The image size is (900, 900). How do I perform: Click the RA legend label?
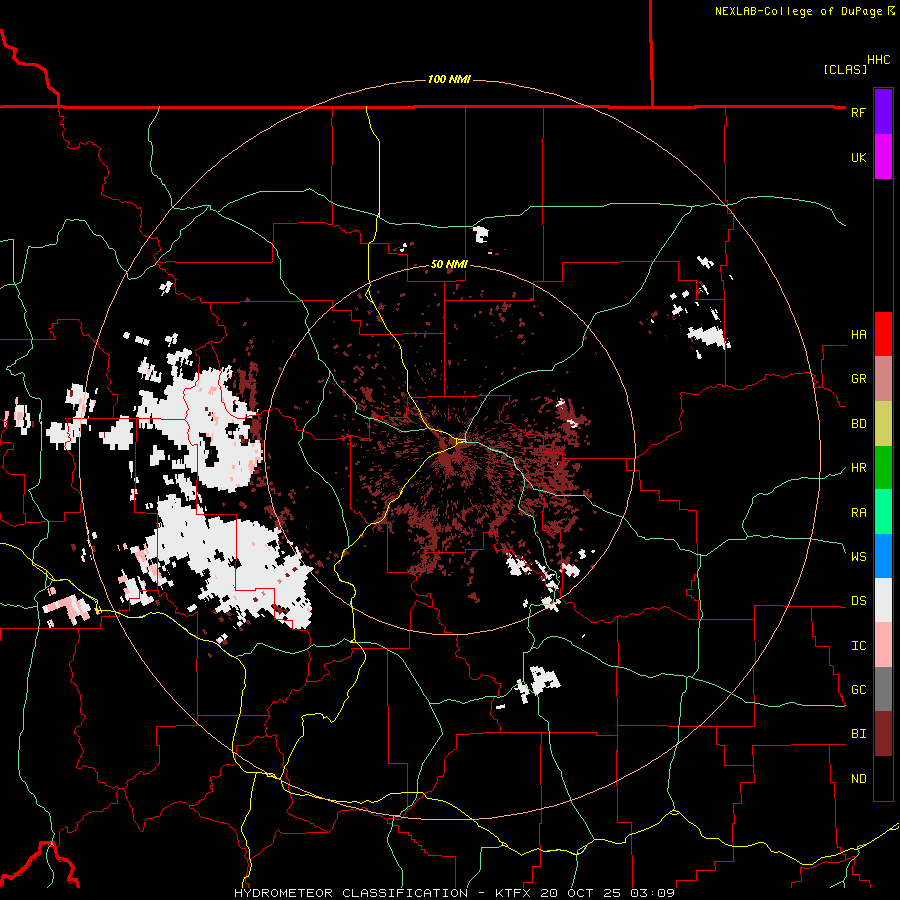(858, 512)
